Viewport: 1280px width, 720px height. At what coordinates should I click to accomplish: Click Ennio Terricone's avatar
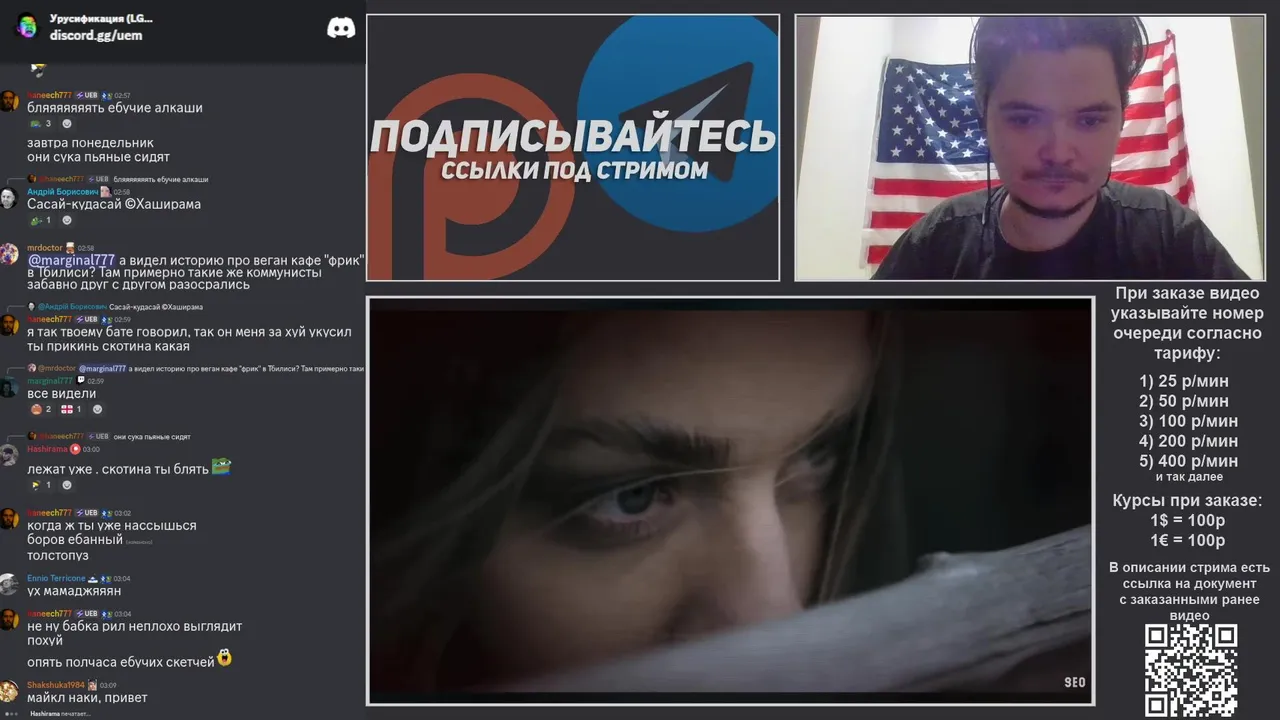click(9, 584)
